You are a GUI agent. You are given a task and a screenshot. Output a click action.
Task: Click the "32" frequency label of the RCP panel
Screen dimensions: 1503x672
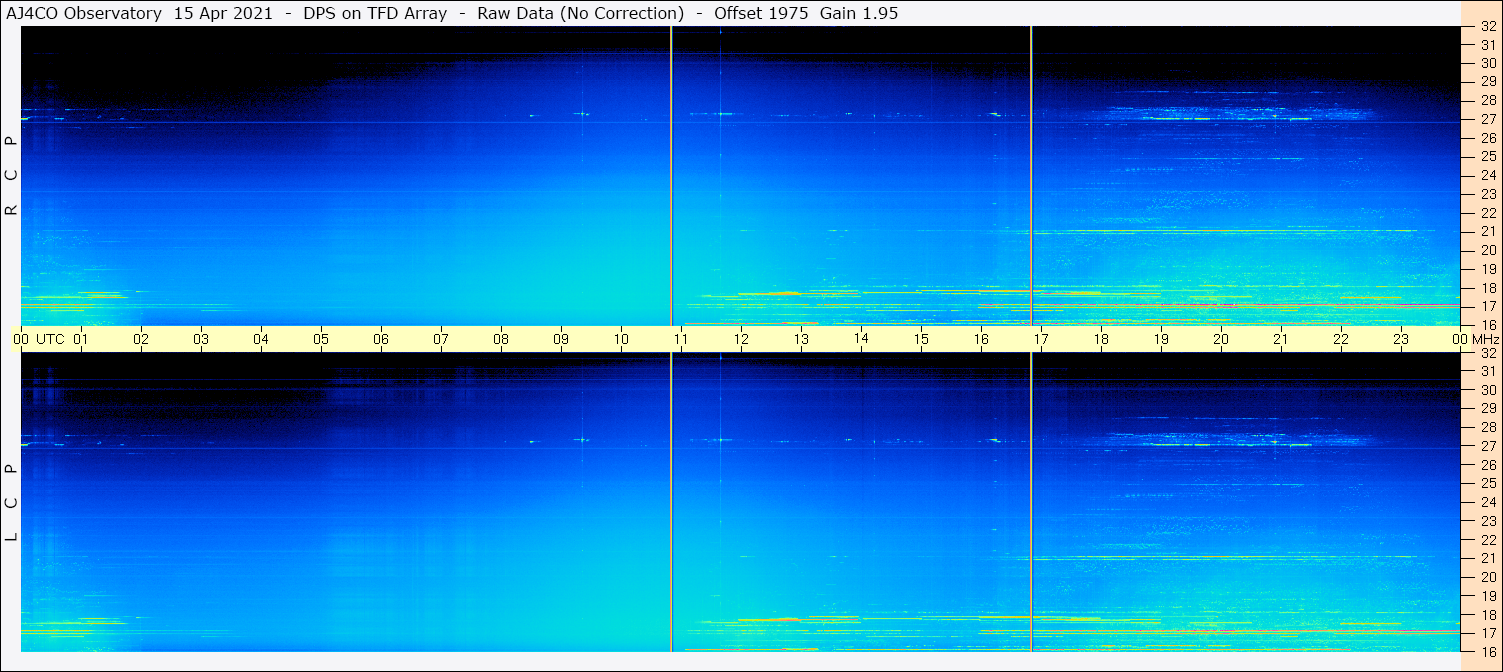click(x=1488, y=27)
